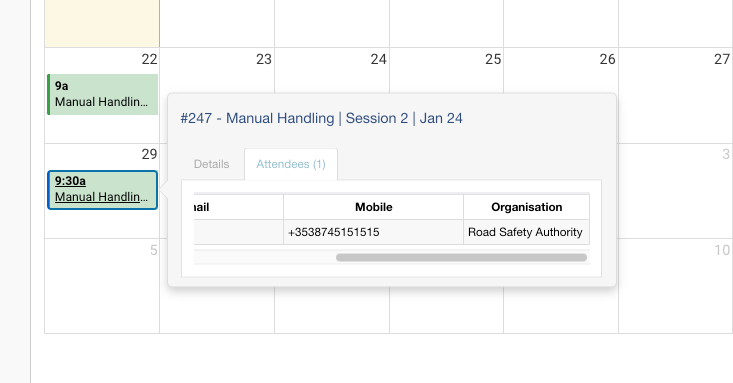Switch to the Details tab
733x383 pixels.
[x=211, y=164]
